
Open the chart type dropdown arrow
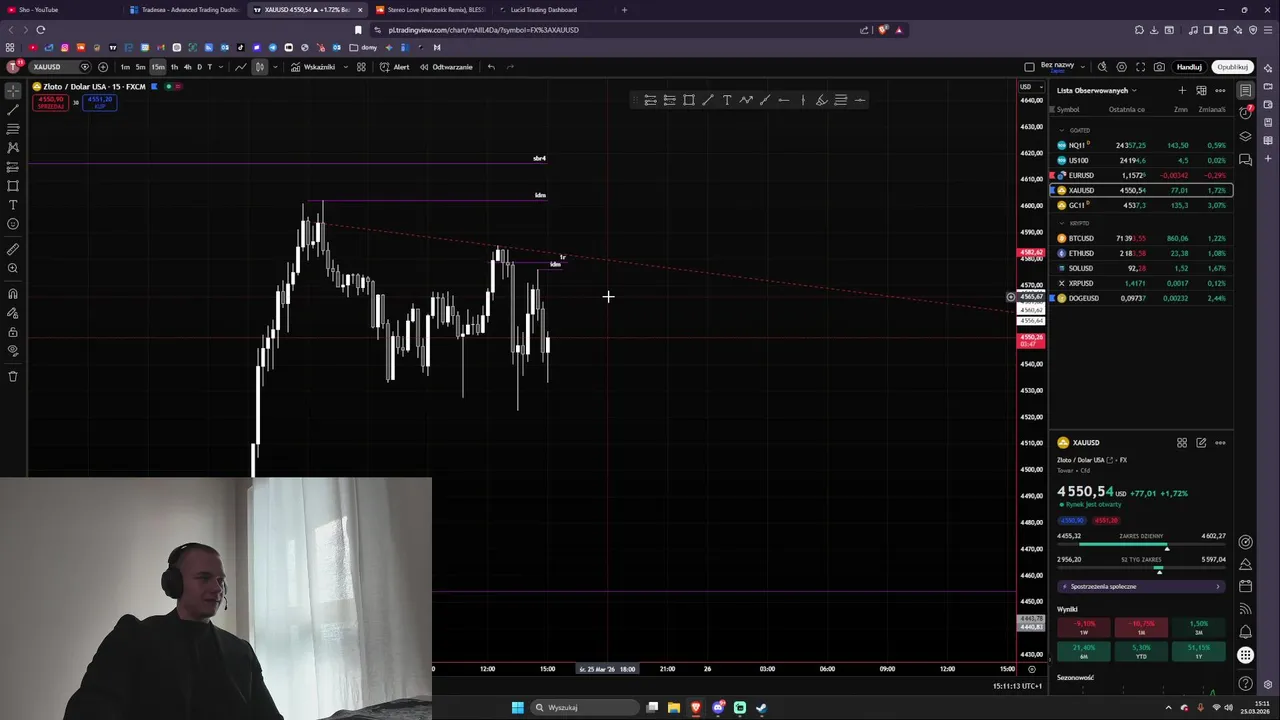(x=274, y=67)
